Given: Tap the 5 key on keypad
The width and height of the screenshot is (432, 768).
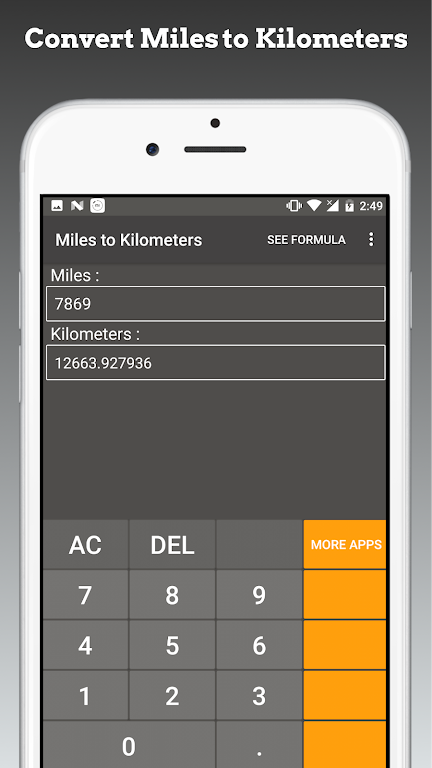Looking at the screenshot, I should click(172, 646).
